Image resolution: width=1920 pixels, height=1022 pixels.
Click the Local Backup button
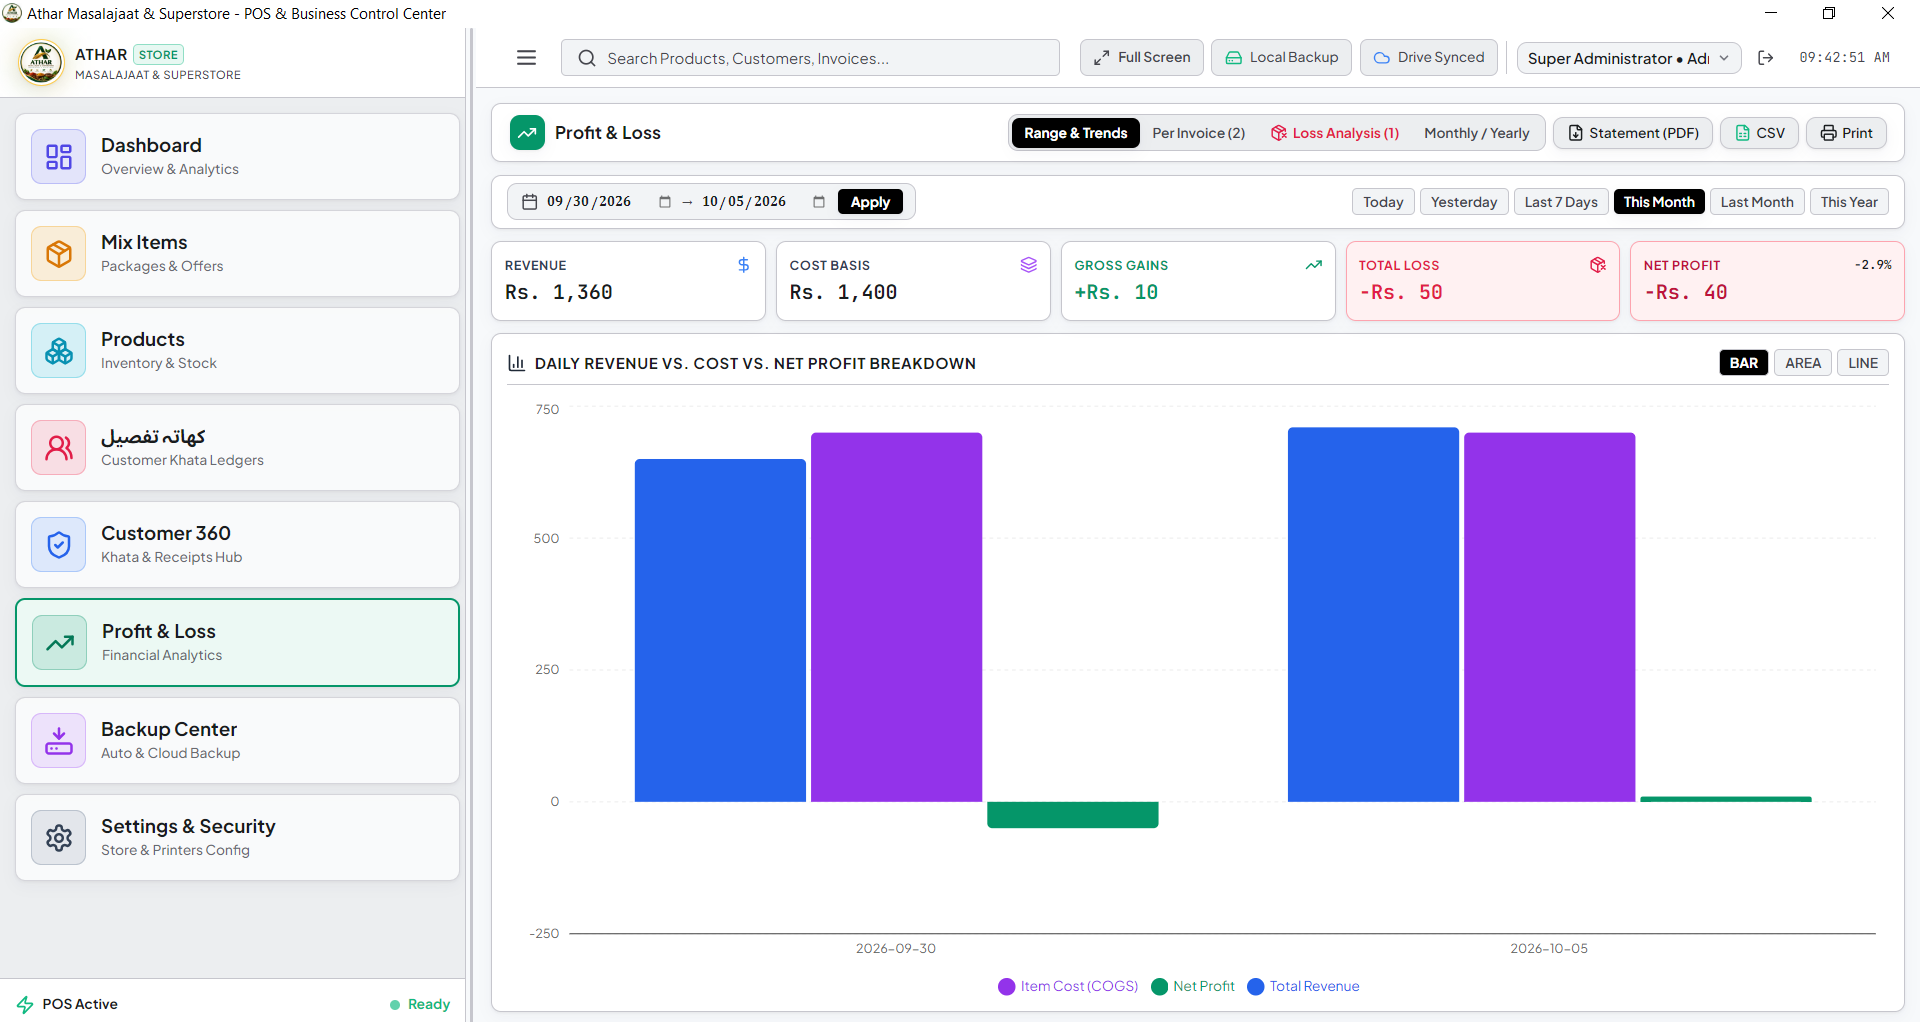pyautogui.click(x=1281, y=58)
